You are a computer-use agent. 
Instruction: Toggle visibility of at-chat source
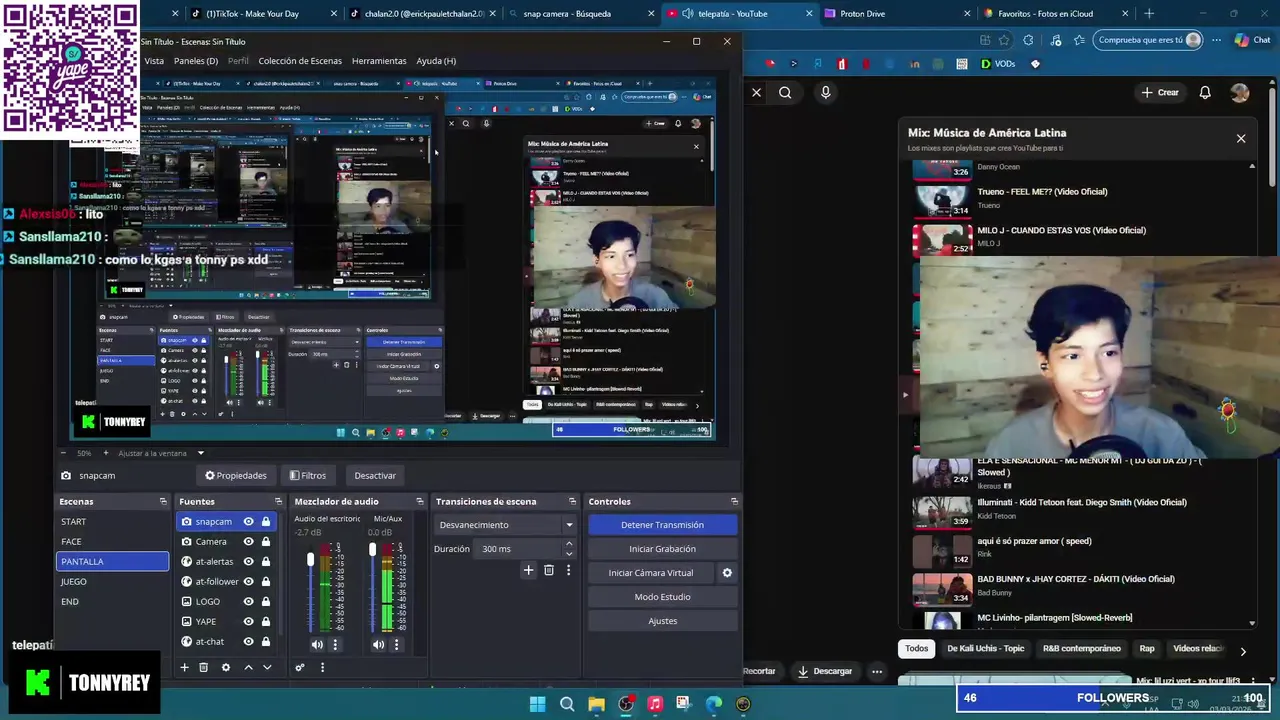click(248, 641)
